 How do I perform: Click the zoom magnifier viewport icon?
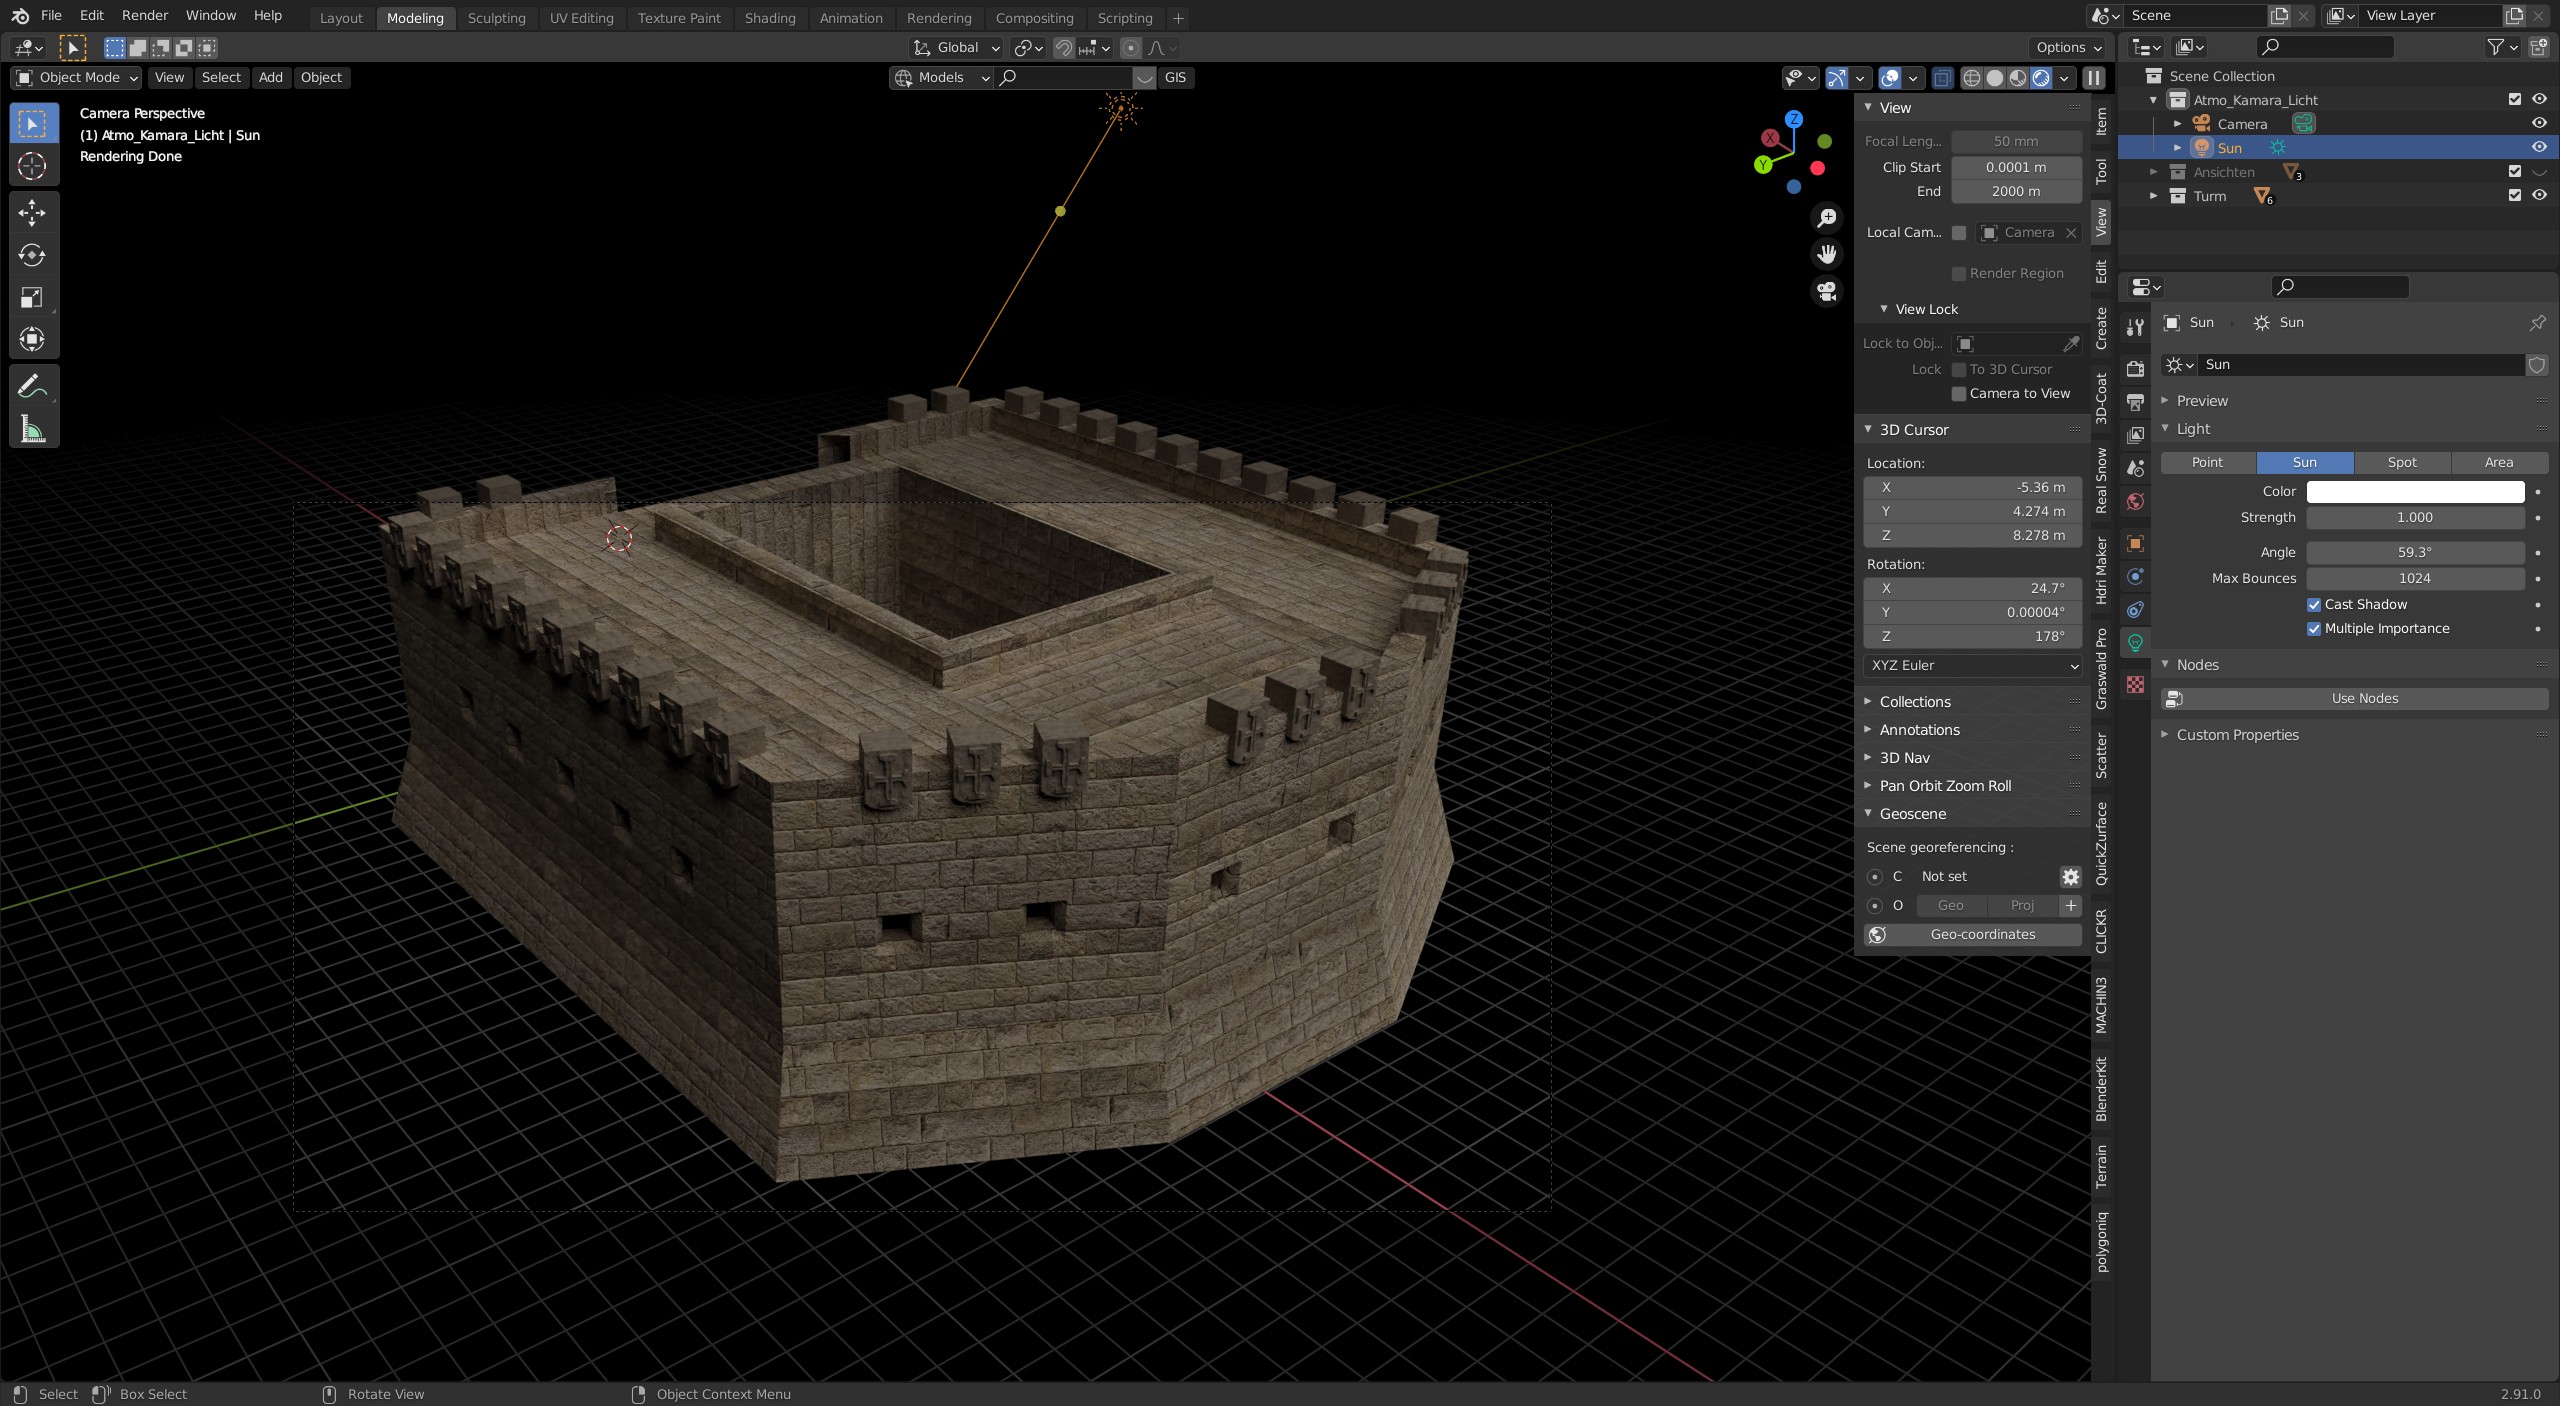coord(1827,218)
